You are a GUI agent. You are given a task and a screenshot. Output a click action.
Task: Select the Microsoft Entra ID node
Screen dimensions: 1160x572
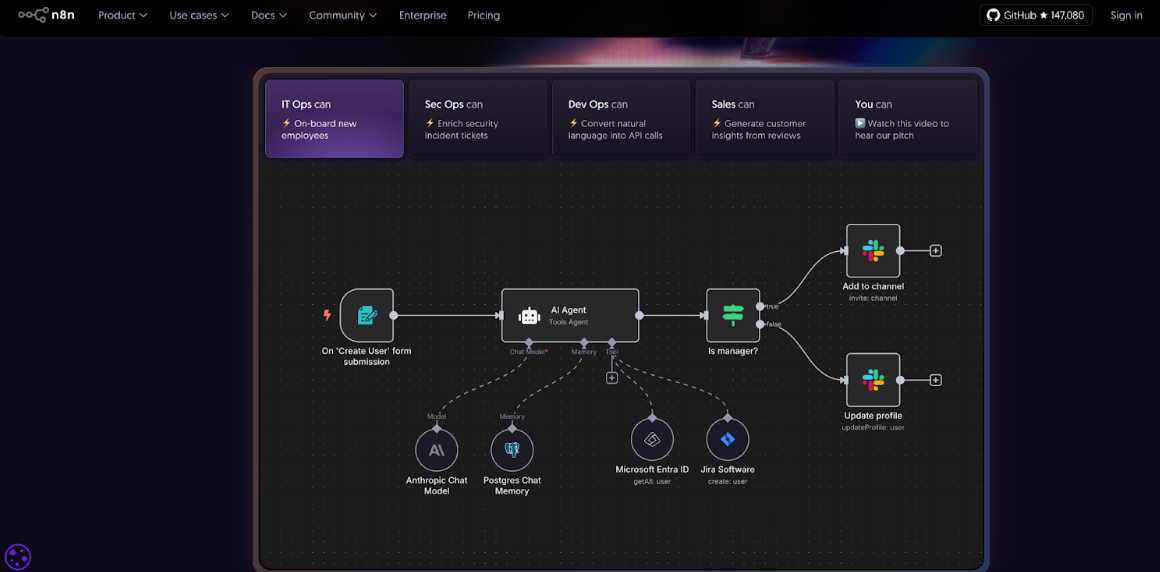pos(652,439)
